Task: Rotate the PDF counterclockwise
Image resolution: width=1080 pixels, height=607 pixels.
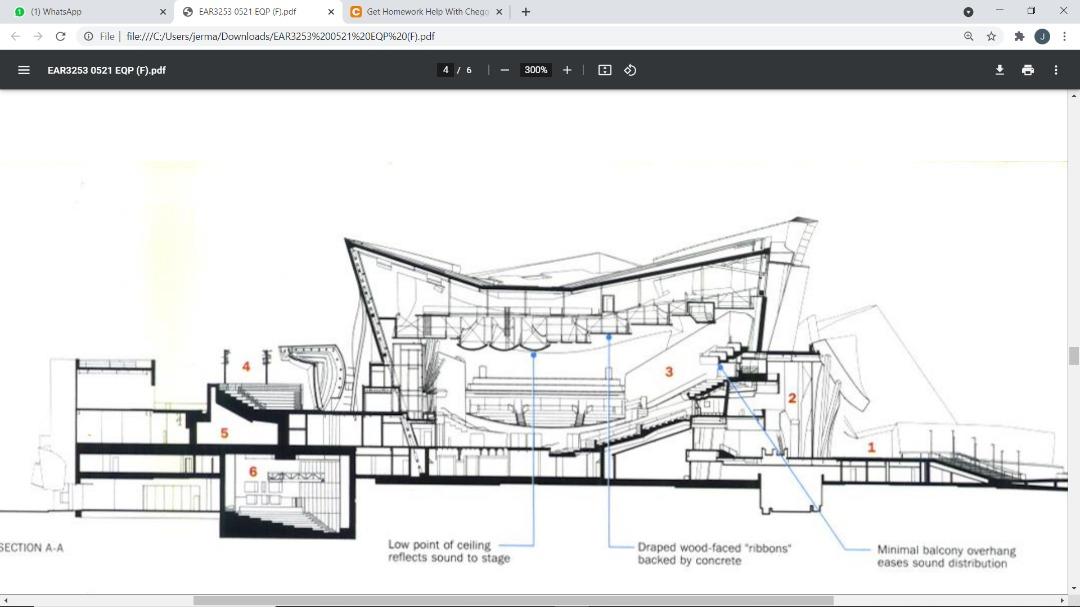Action: point(630,70)
